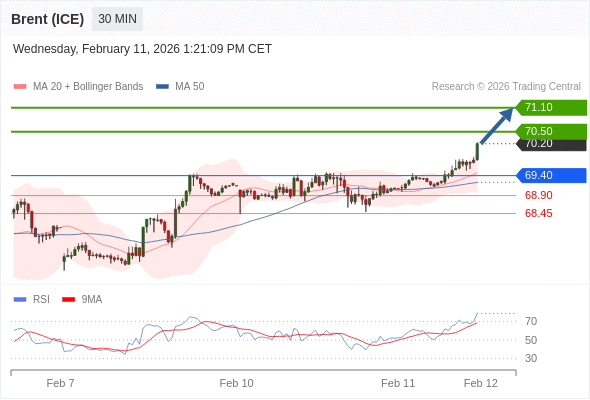The width and height of the screenshot is (590, 400).
Task: Click the Feb 11 date axis label
Action: pos(398,383)
